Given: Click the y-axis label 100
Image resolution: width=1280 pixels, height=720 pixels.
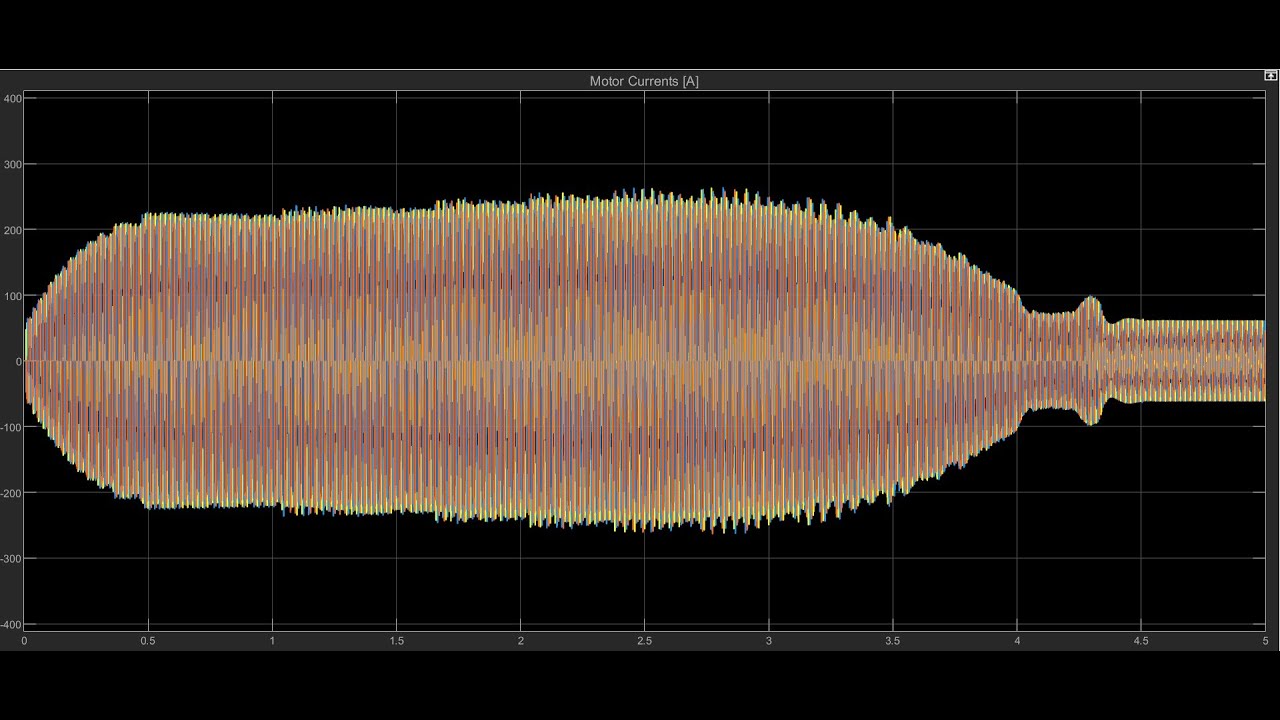Looking at the screenshot, I should (13, 296).
